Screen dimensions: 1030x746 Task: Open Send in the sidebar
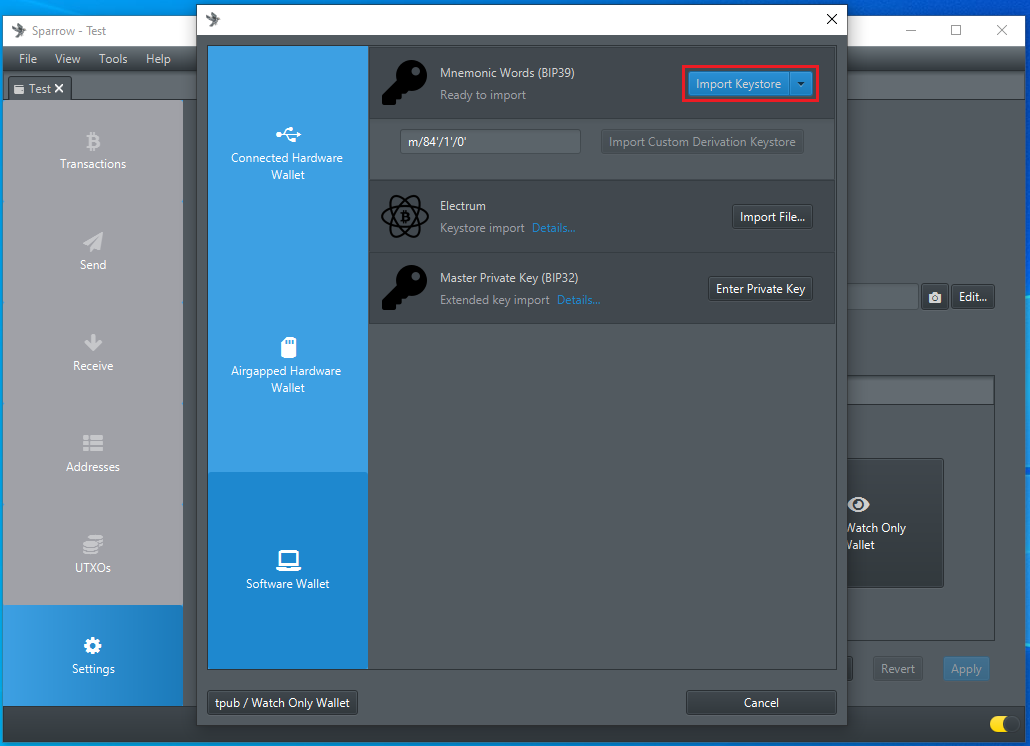93,252
